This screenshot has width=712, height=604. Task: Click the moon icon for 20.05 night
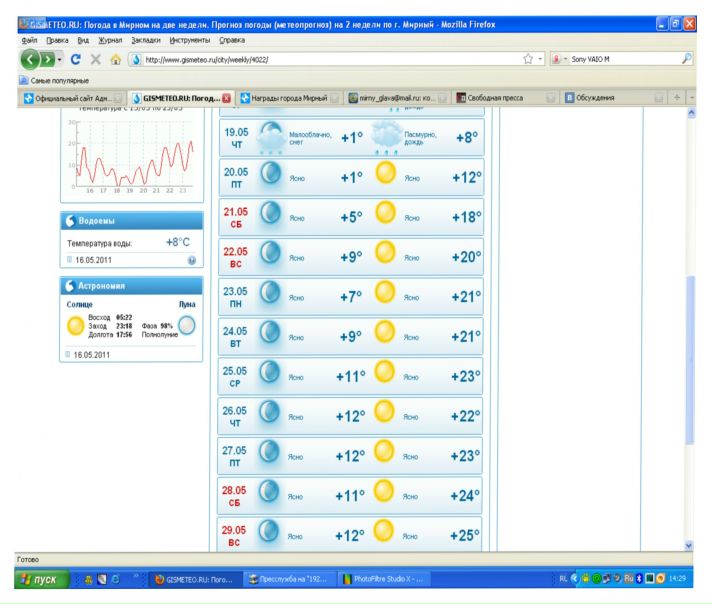[x=270, y=177]
